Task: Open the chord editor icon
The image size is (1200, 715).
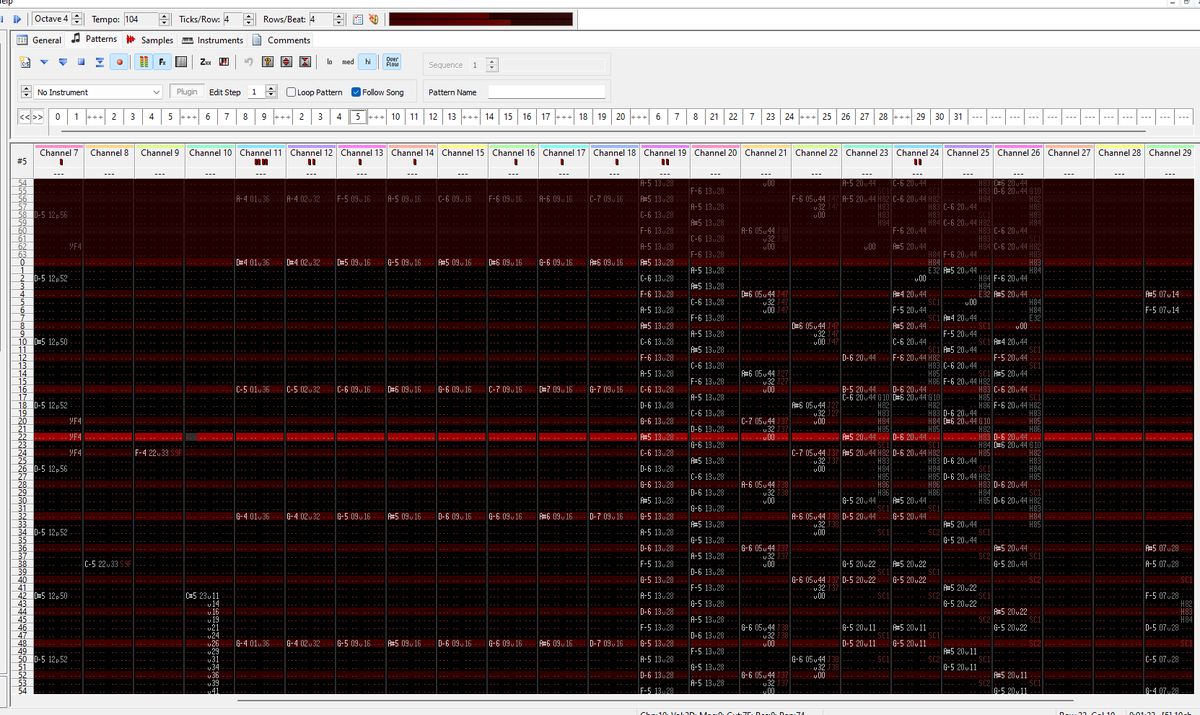Action: pos(224,62)
